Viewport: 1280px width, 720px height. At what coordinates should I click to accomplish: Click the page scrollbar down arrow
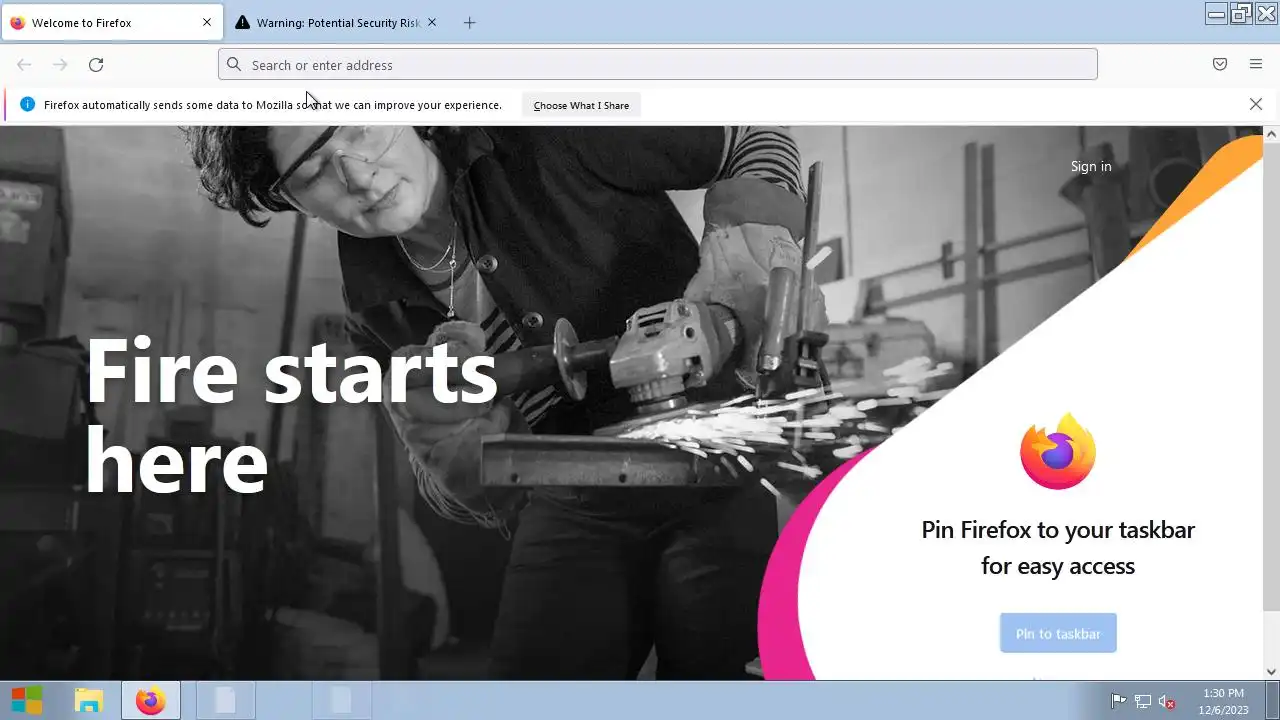point(1272,672)
